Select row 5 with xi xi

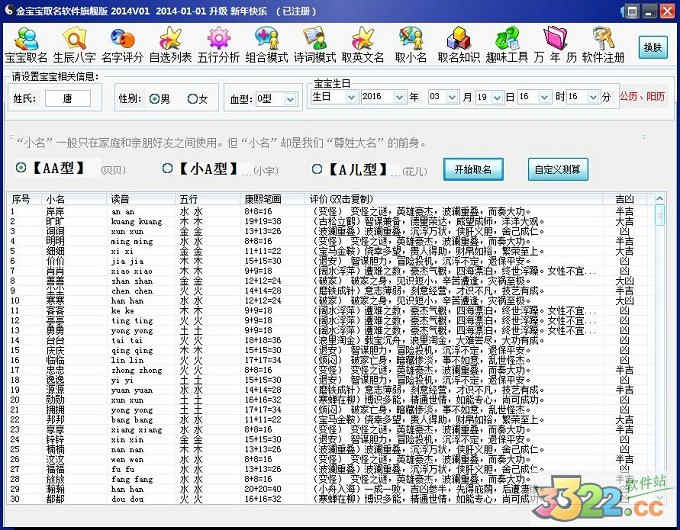tap(332, 251)
